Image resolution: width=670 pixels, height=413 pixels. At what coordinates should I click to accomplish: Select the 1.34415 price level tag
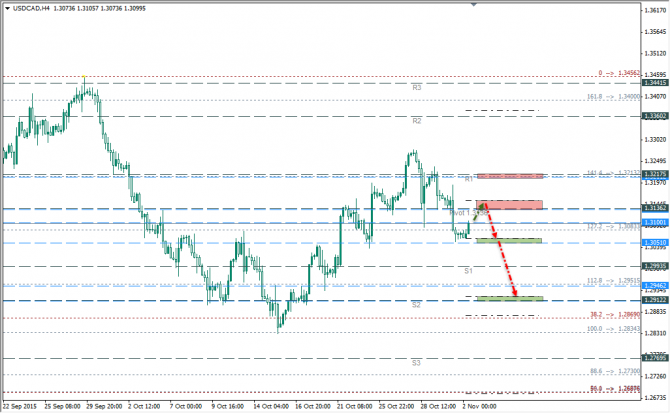pyautogui.click(x=655, y=82)
